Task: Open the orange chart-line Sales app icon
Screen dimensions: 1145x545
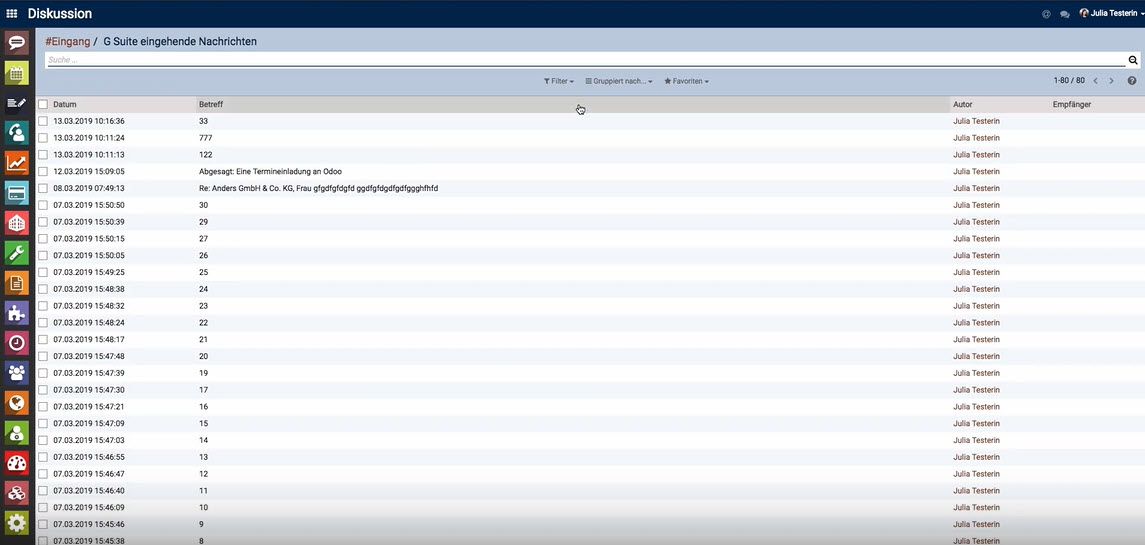Action: pos(17,163)
